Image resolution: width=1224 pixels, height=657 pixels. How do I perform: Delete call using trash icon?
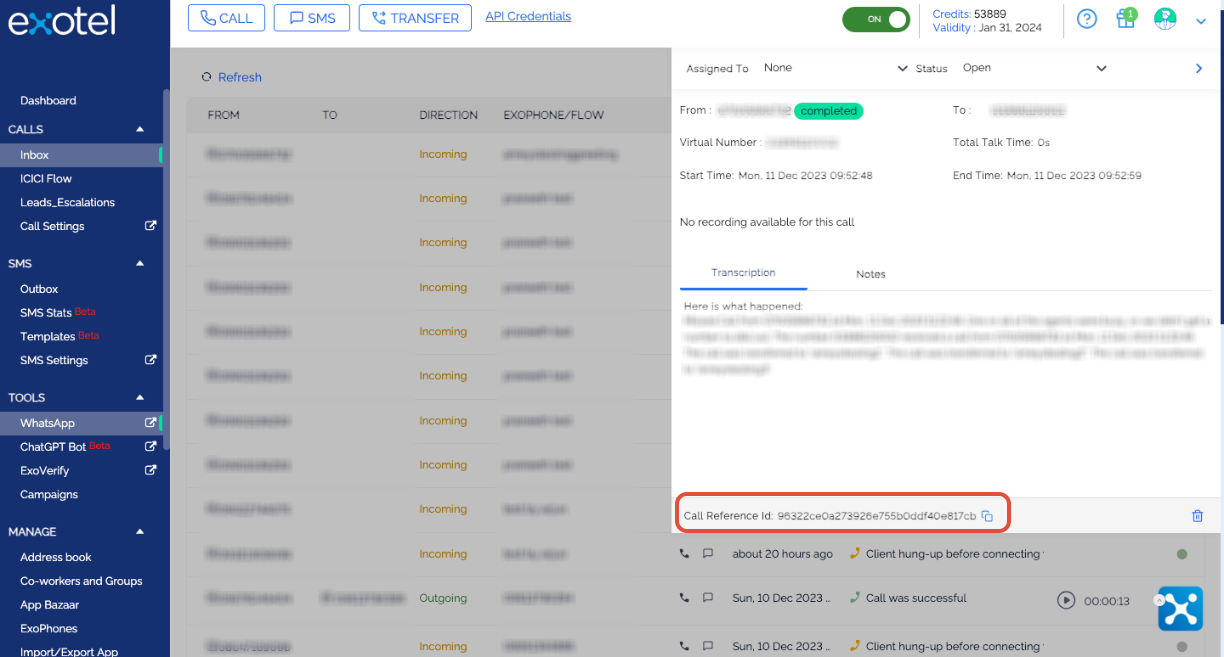[x=1197, y=516]
